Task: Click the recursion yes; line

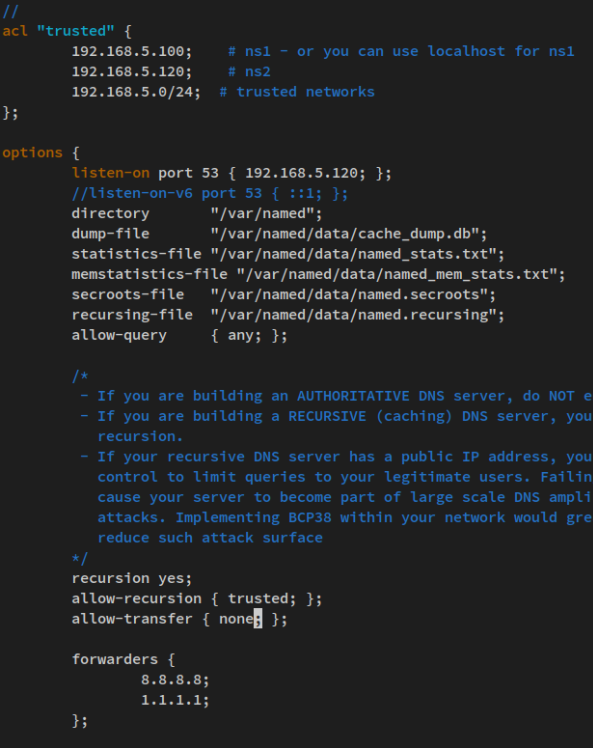Action: [x=132, y=578]
